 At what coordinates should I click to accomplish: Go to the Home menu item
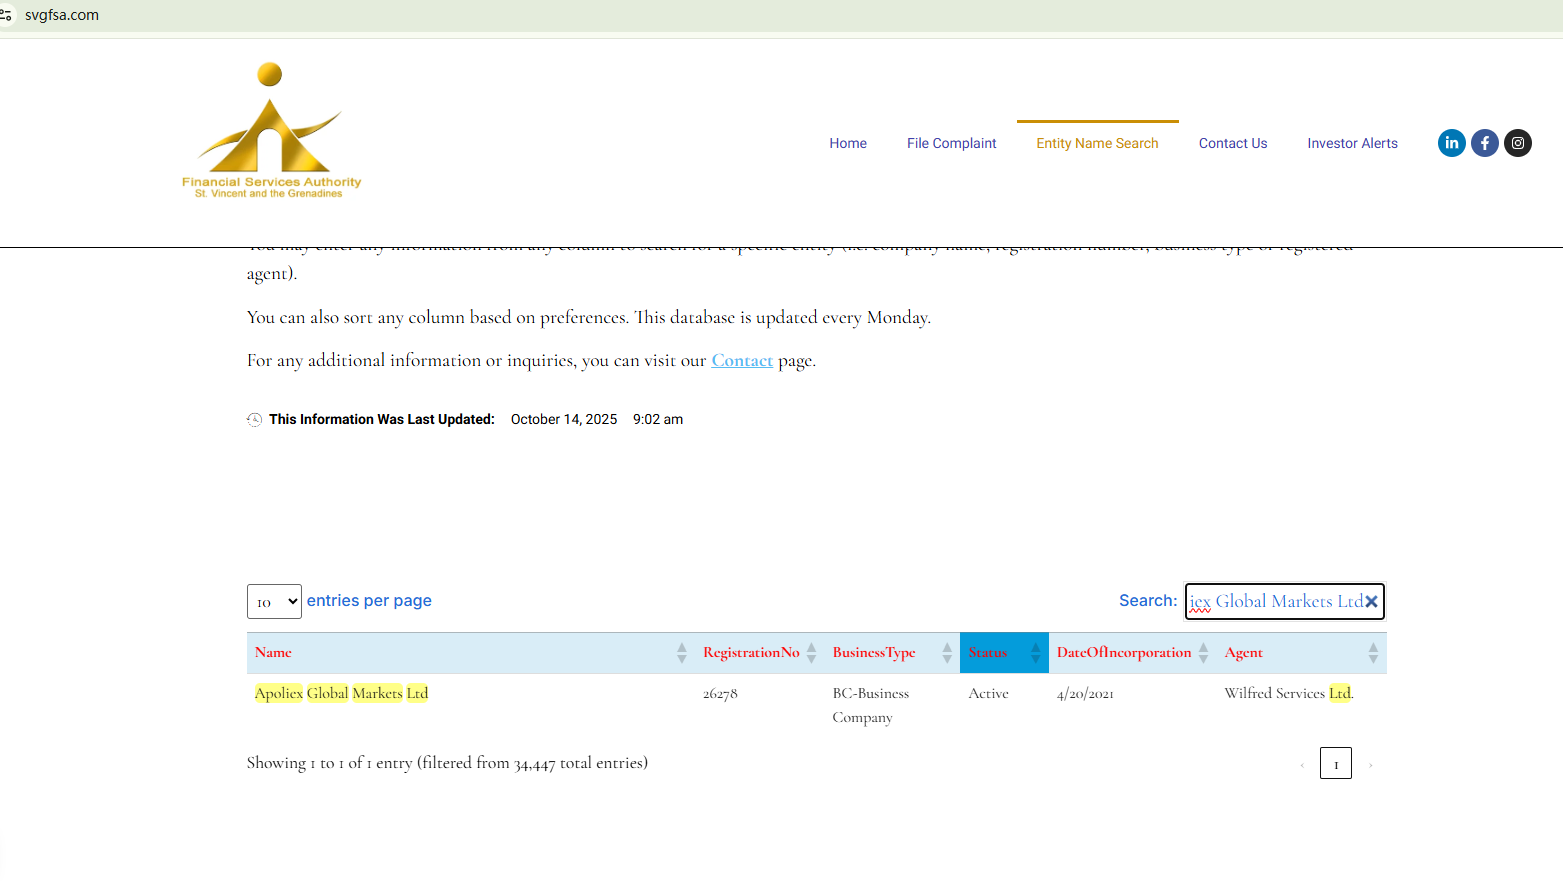[x=848, y=143]
